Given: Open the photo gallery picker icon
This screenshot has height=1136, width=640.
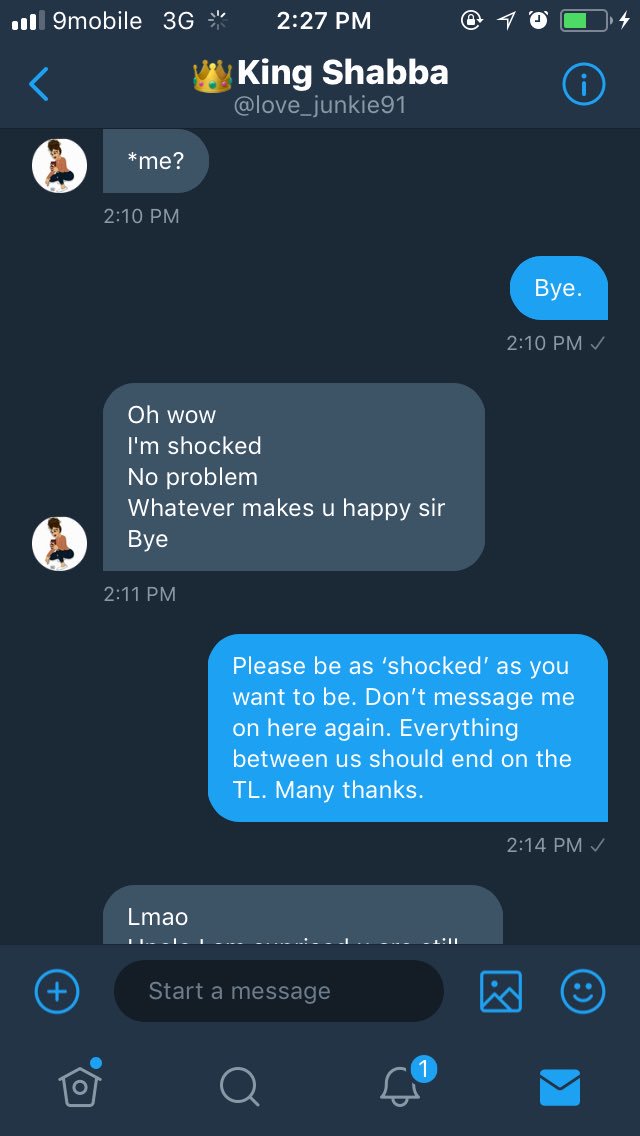Looking at the screenshot, I should (501, 991).
